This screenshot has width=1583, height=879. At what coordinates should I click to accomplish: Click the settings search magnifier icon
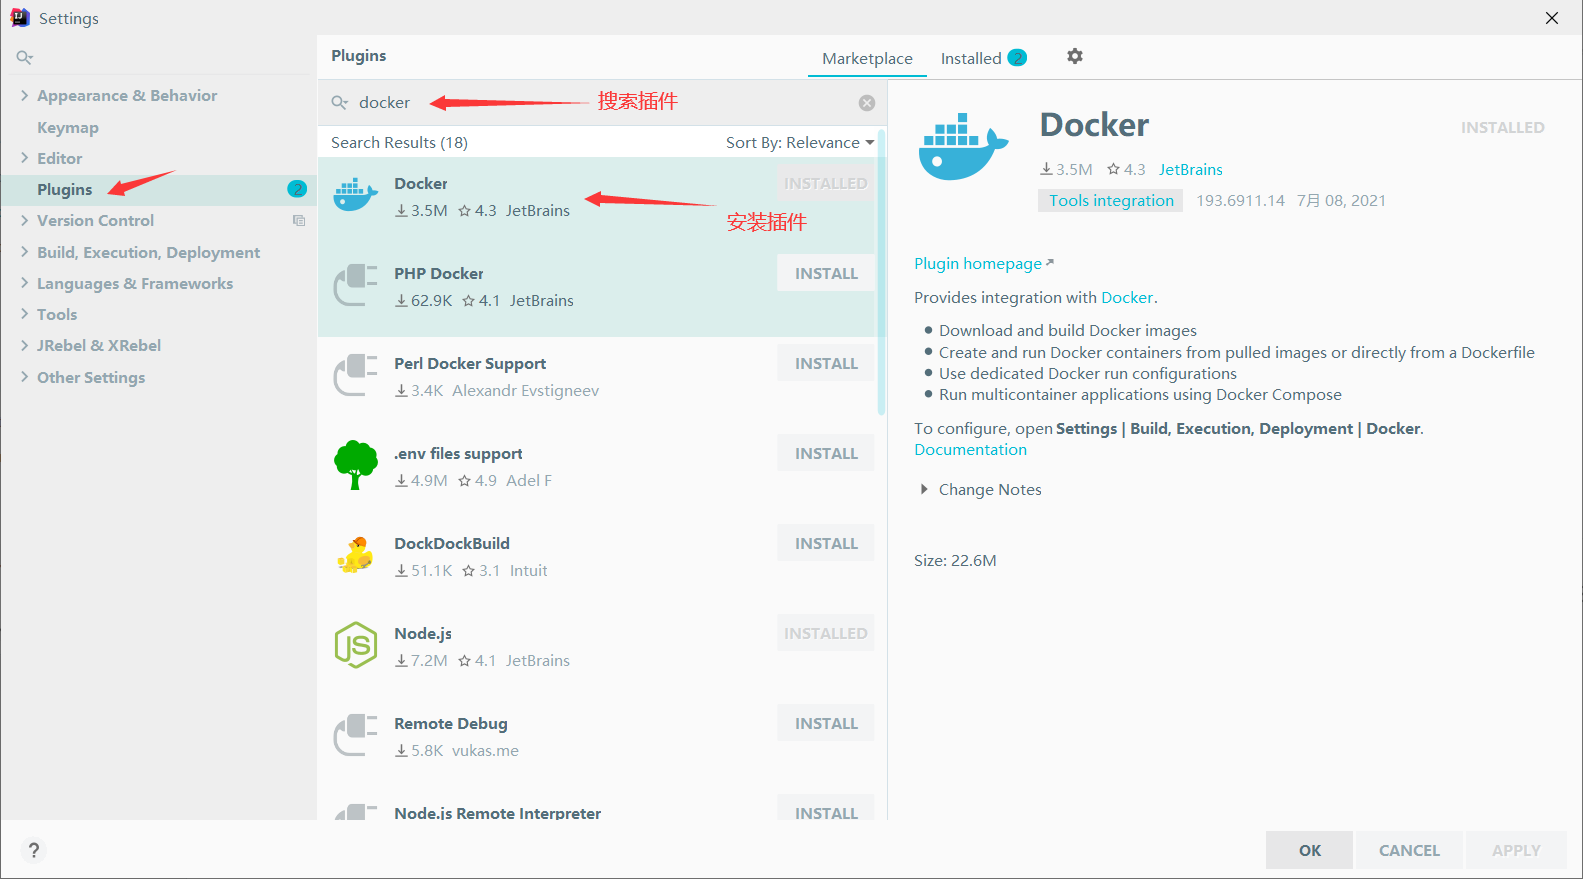pyautogui.click(x=25, y=58)
